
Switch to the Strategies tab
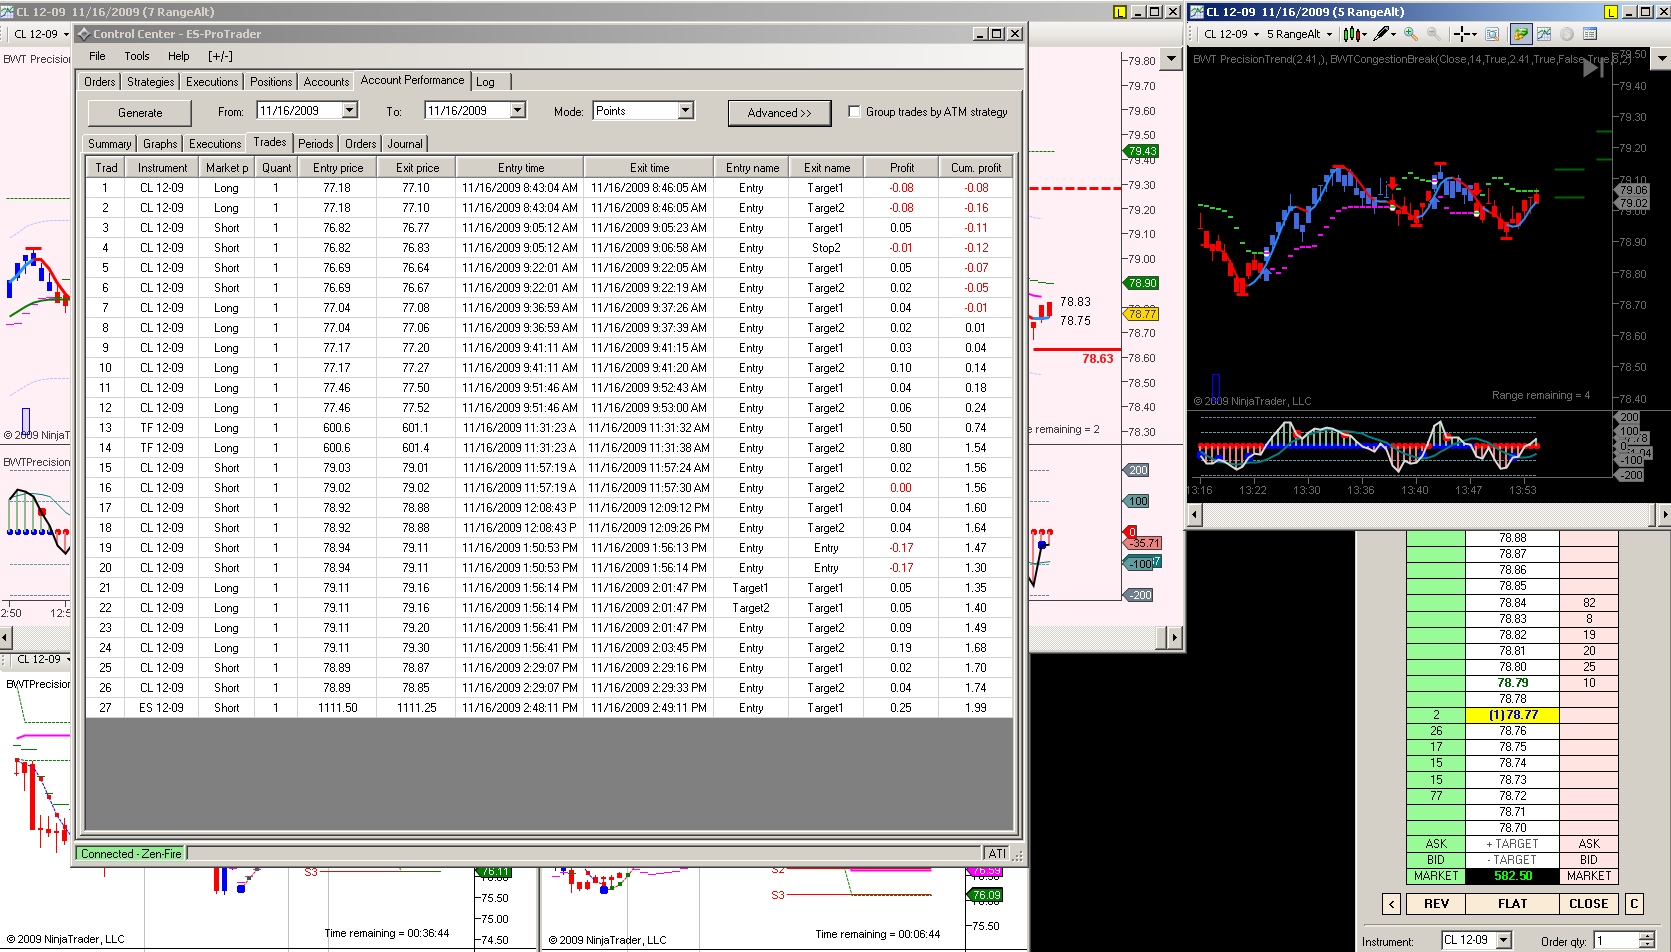coord(150,82)
